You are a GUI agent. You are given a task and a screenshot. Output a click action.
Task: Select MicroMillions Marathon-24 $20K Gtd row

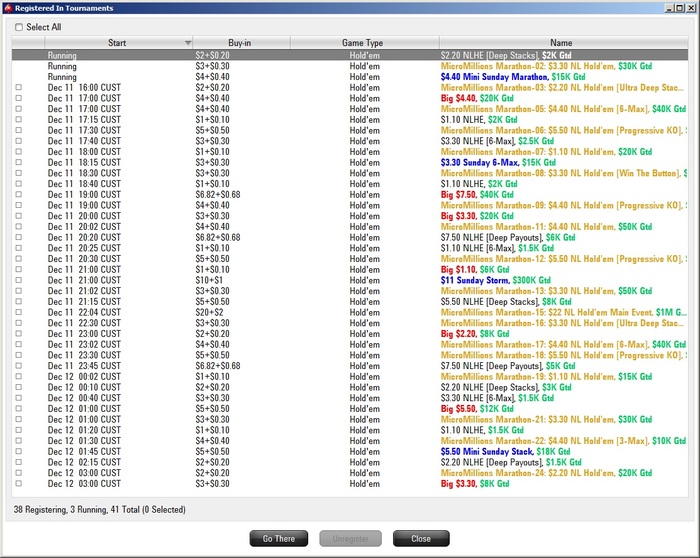[350, 473]
